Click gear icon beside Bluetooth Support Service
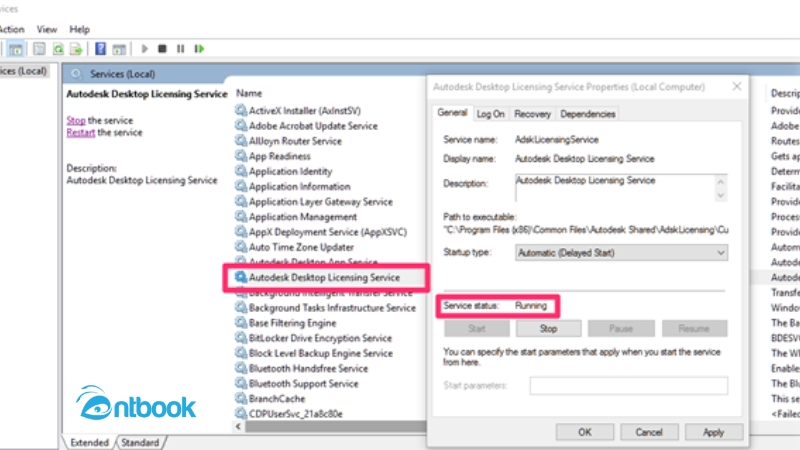This screenshot has height=450, width=800. [x=240, y=383]
